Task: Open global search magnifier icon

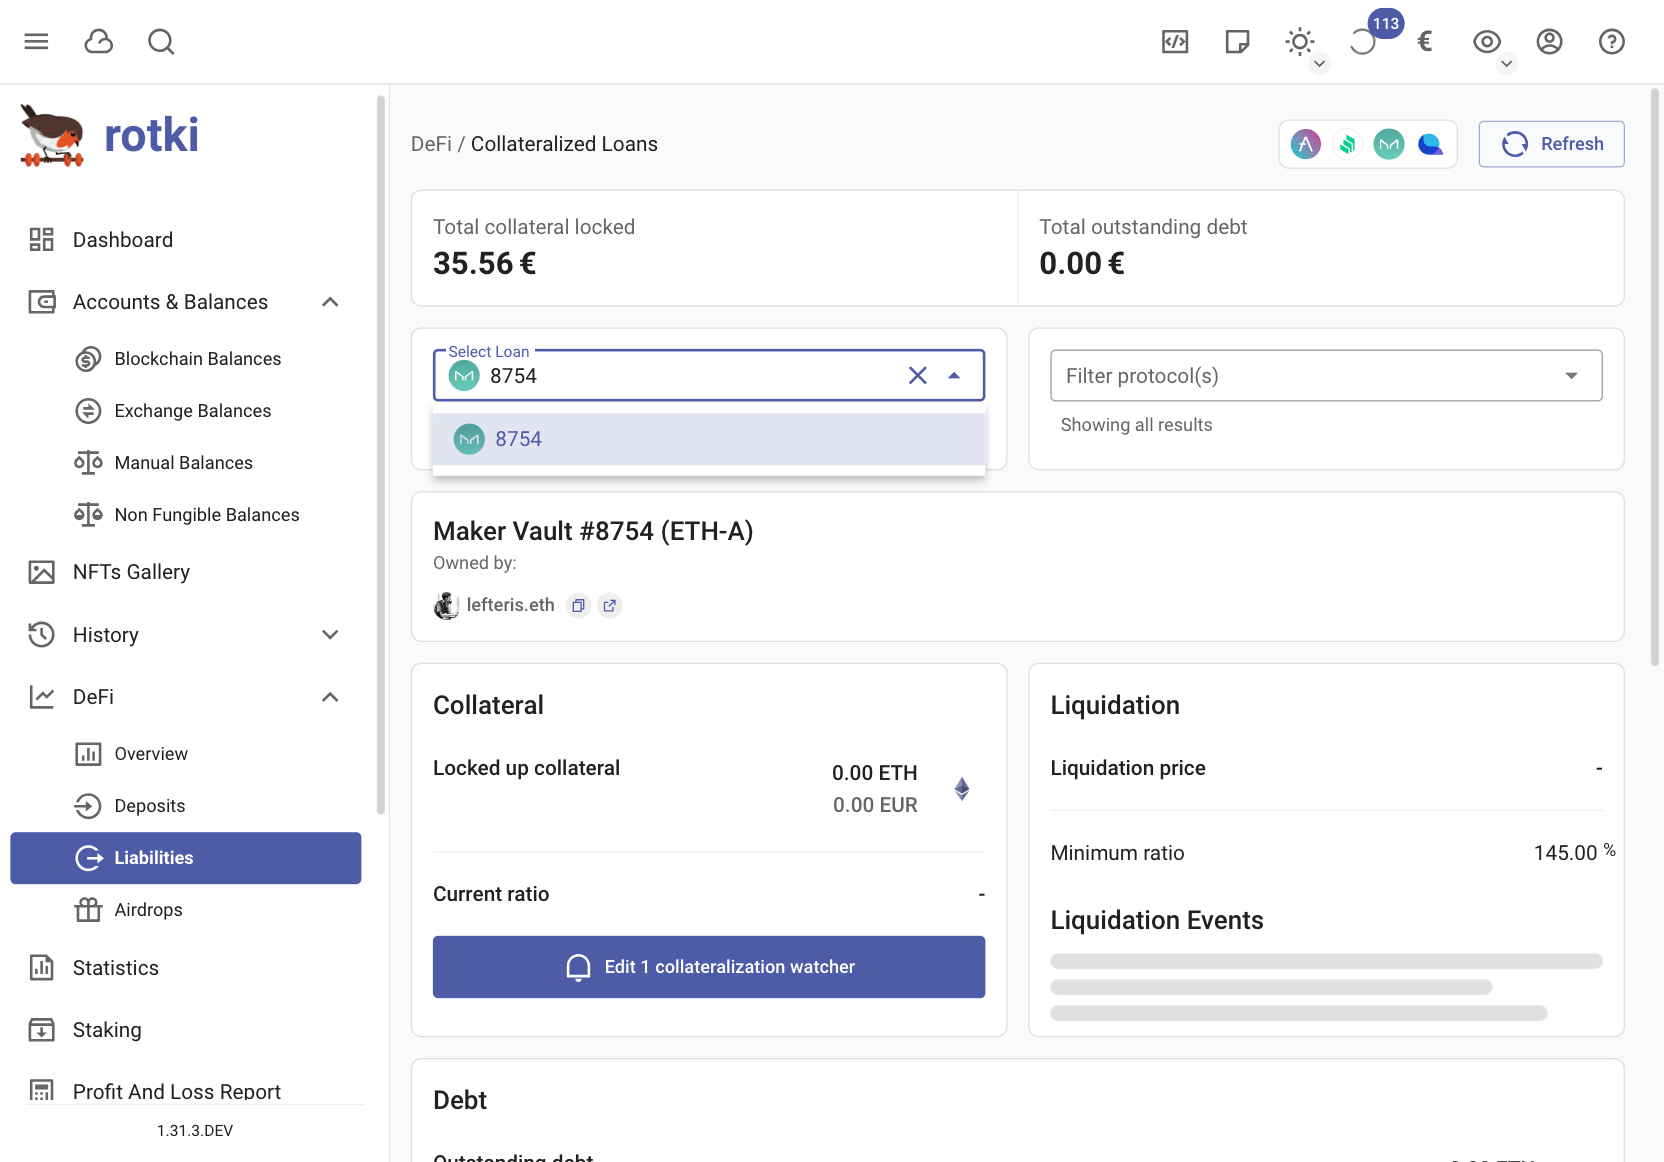Action: pyautogui.click(x=161, y=41)
